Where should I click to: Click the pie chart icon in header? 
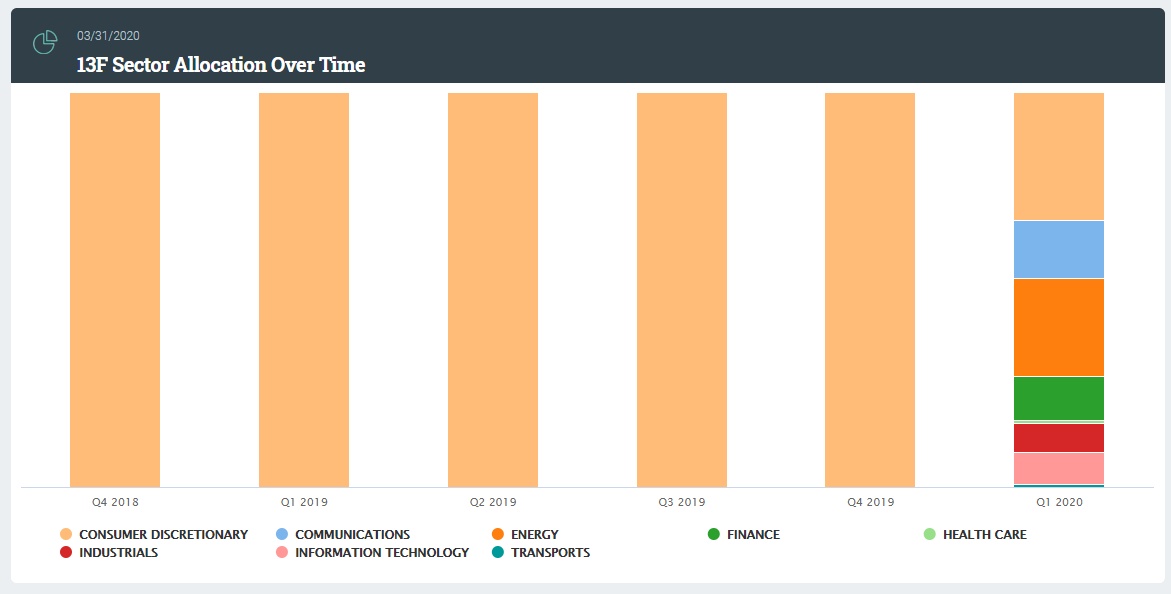pyautogui.click(x=45, y=42)
